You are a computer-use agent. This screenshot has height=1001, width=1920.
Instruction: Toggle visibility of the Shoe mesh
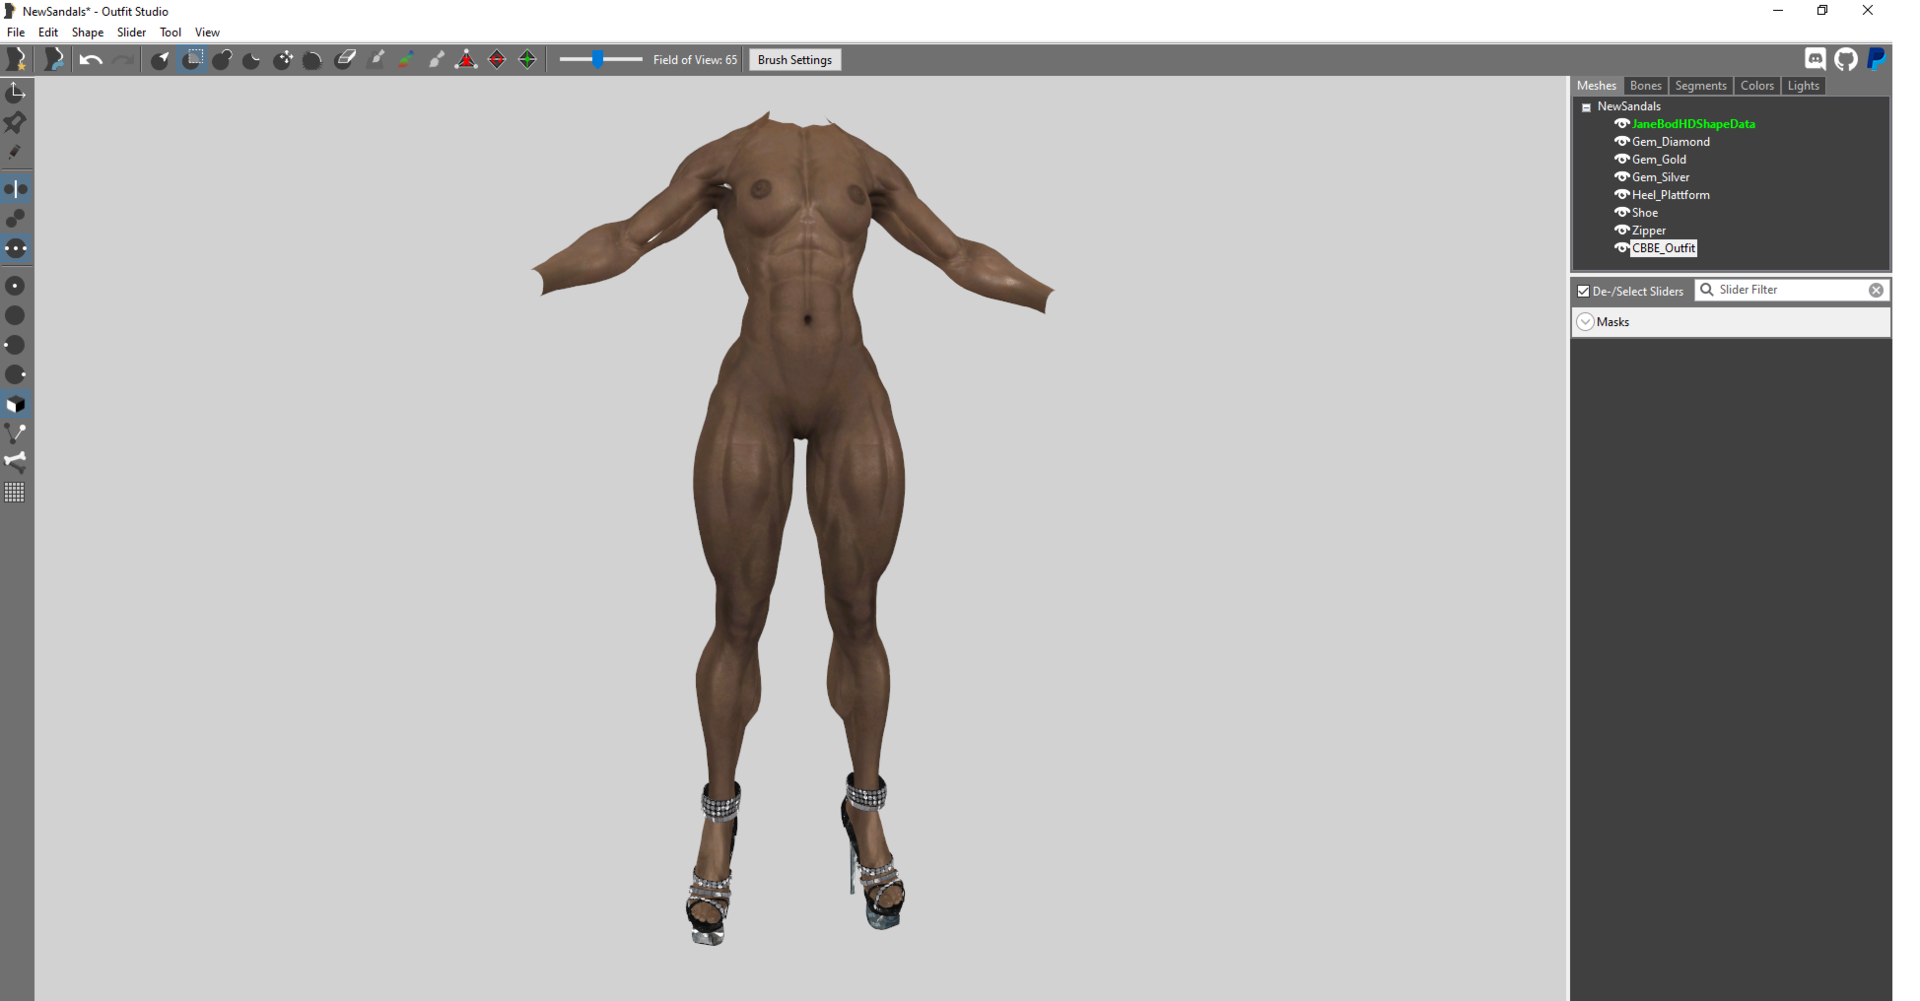(x=1621, y=213)
